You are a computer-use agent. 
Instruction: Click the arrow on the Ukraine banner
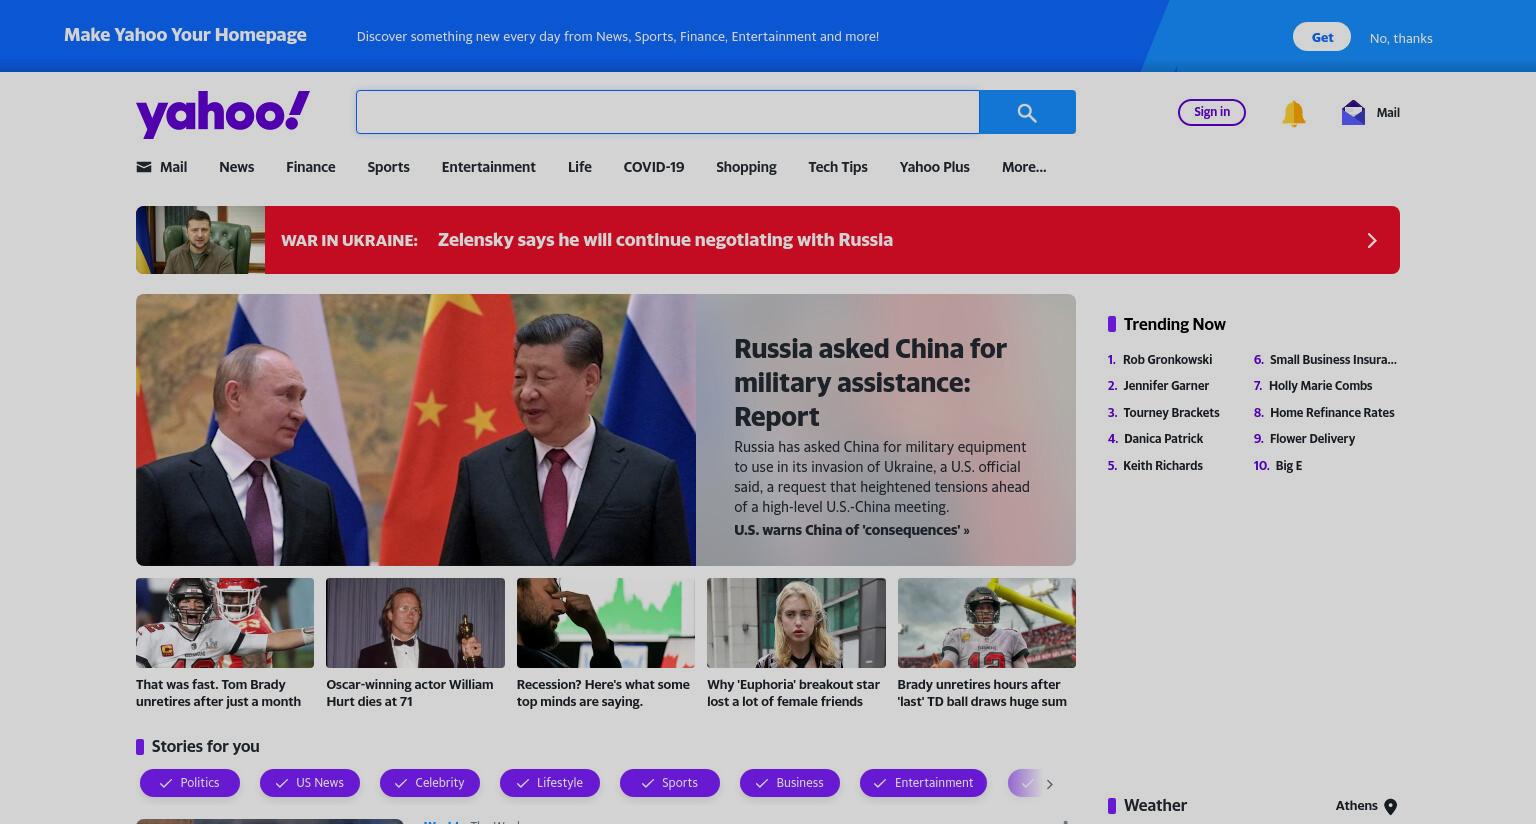pyautogui.click(x=1372, y=240)
